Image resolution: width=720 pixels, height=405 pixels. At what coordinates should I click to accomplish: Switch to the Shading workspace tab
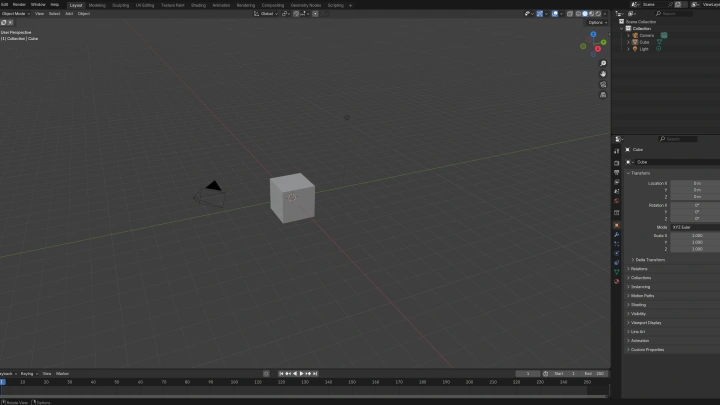[x=198, y=6]
